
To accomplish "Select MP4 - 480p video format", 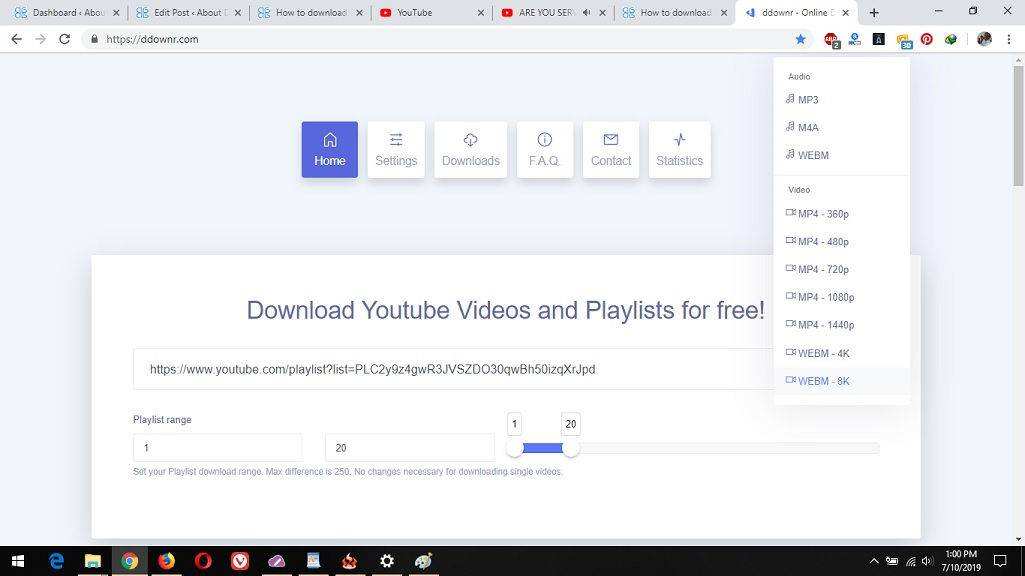I will 841,241.
